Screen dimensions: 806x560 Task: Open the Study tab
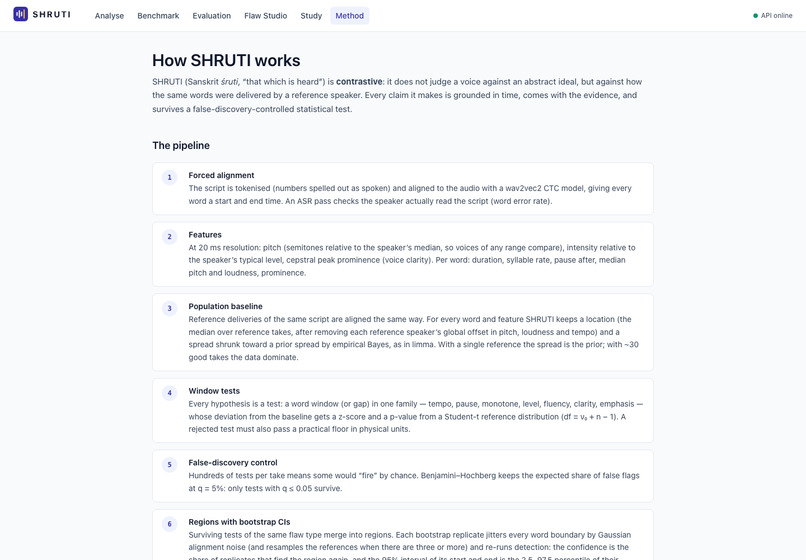311,16
